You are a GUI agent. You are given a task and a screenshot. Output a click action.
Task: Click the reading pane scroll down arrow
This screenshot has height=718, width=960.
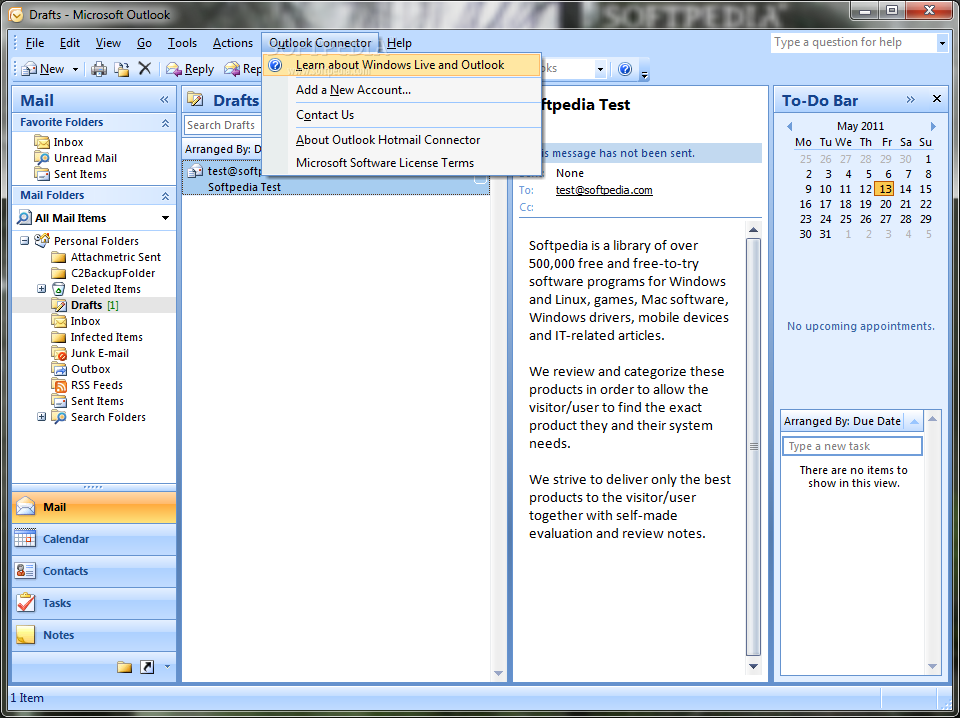pos(754,667)
